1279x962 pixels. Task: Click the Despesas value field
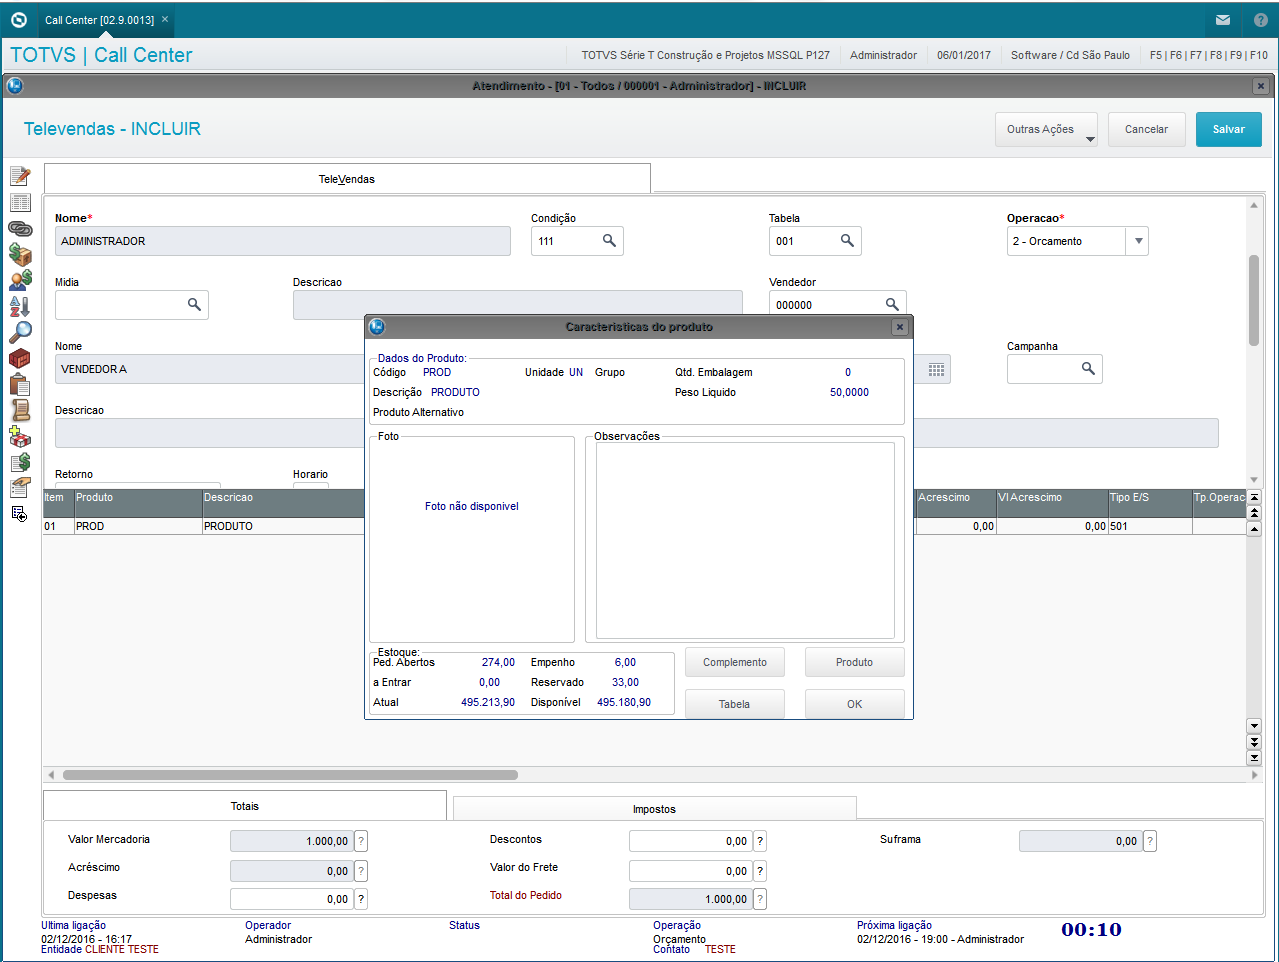(292, 899)
